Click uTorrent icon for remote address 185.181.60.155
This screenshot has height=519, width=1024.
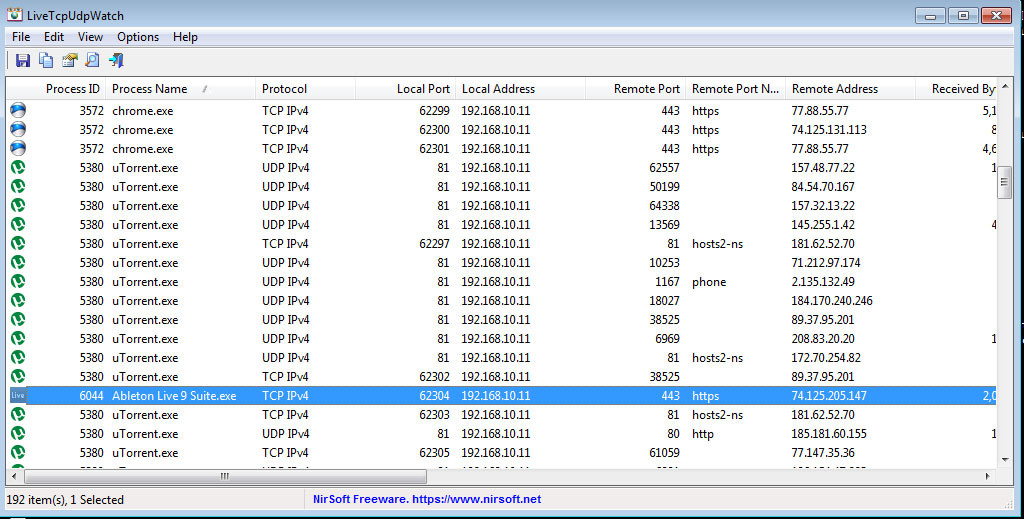click(18, 433)
